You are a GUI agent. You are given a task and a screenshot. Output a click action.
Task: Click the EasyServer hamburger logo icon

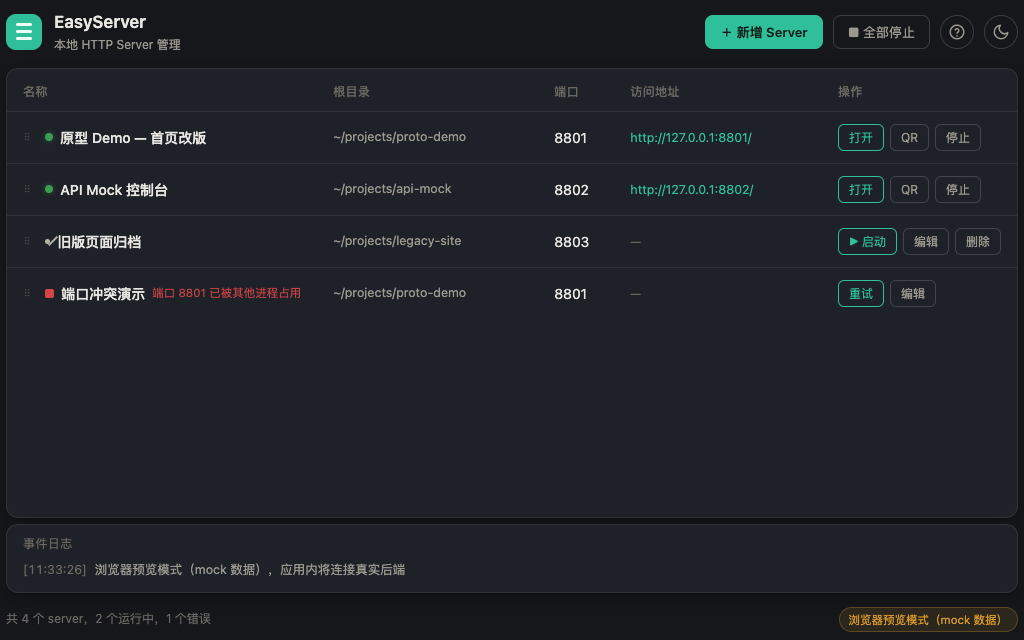[x=24, y=32]
